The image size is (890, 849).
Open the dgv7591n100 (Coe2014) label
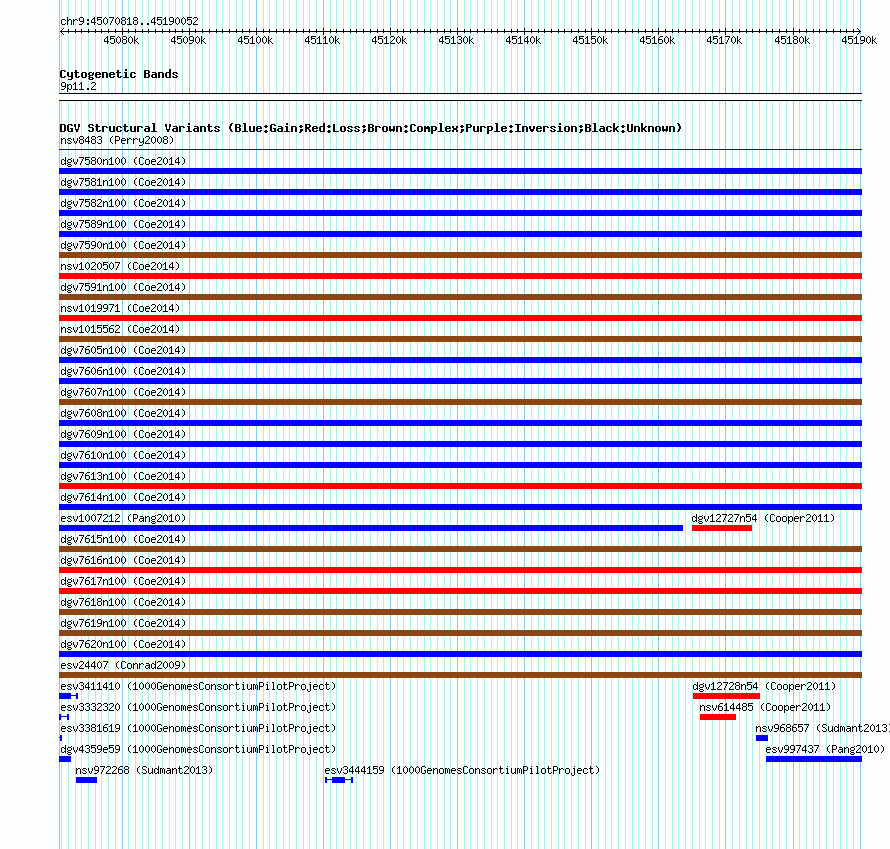coord(123,287)
